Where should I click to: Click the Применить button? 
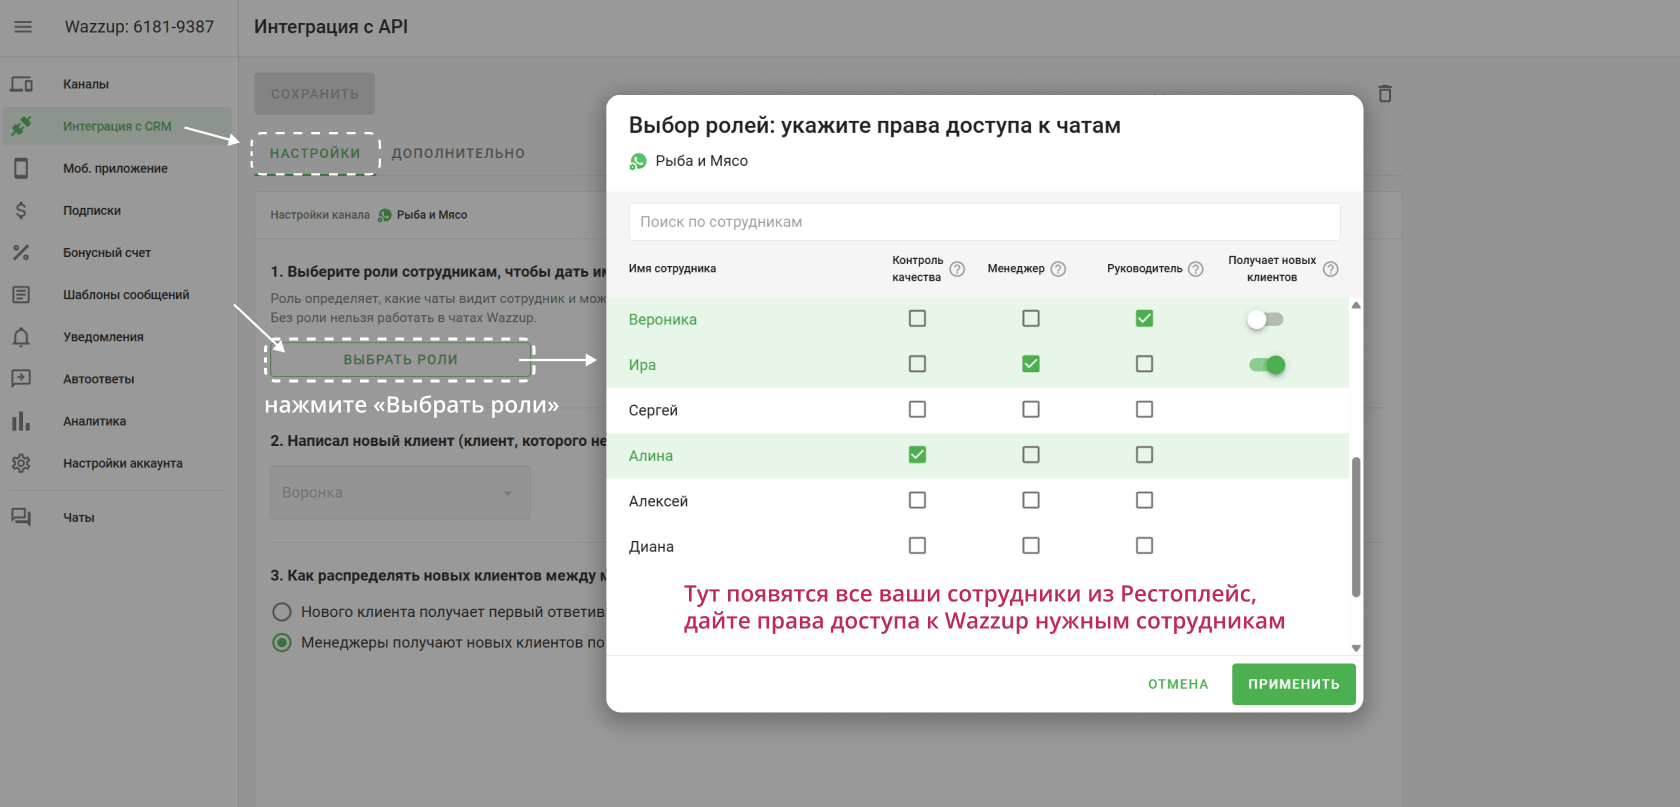pos(1293,684)
